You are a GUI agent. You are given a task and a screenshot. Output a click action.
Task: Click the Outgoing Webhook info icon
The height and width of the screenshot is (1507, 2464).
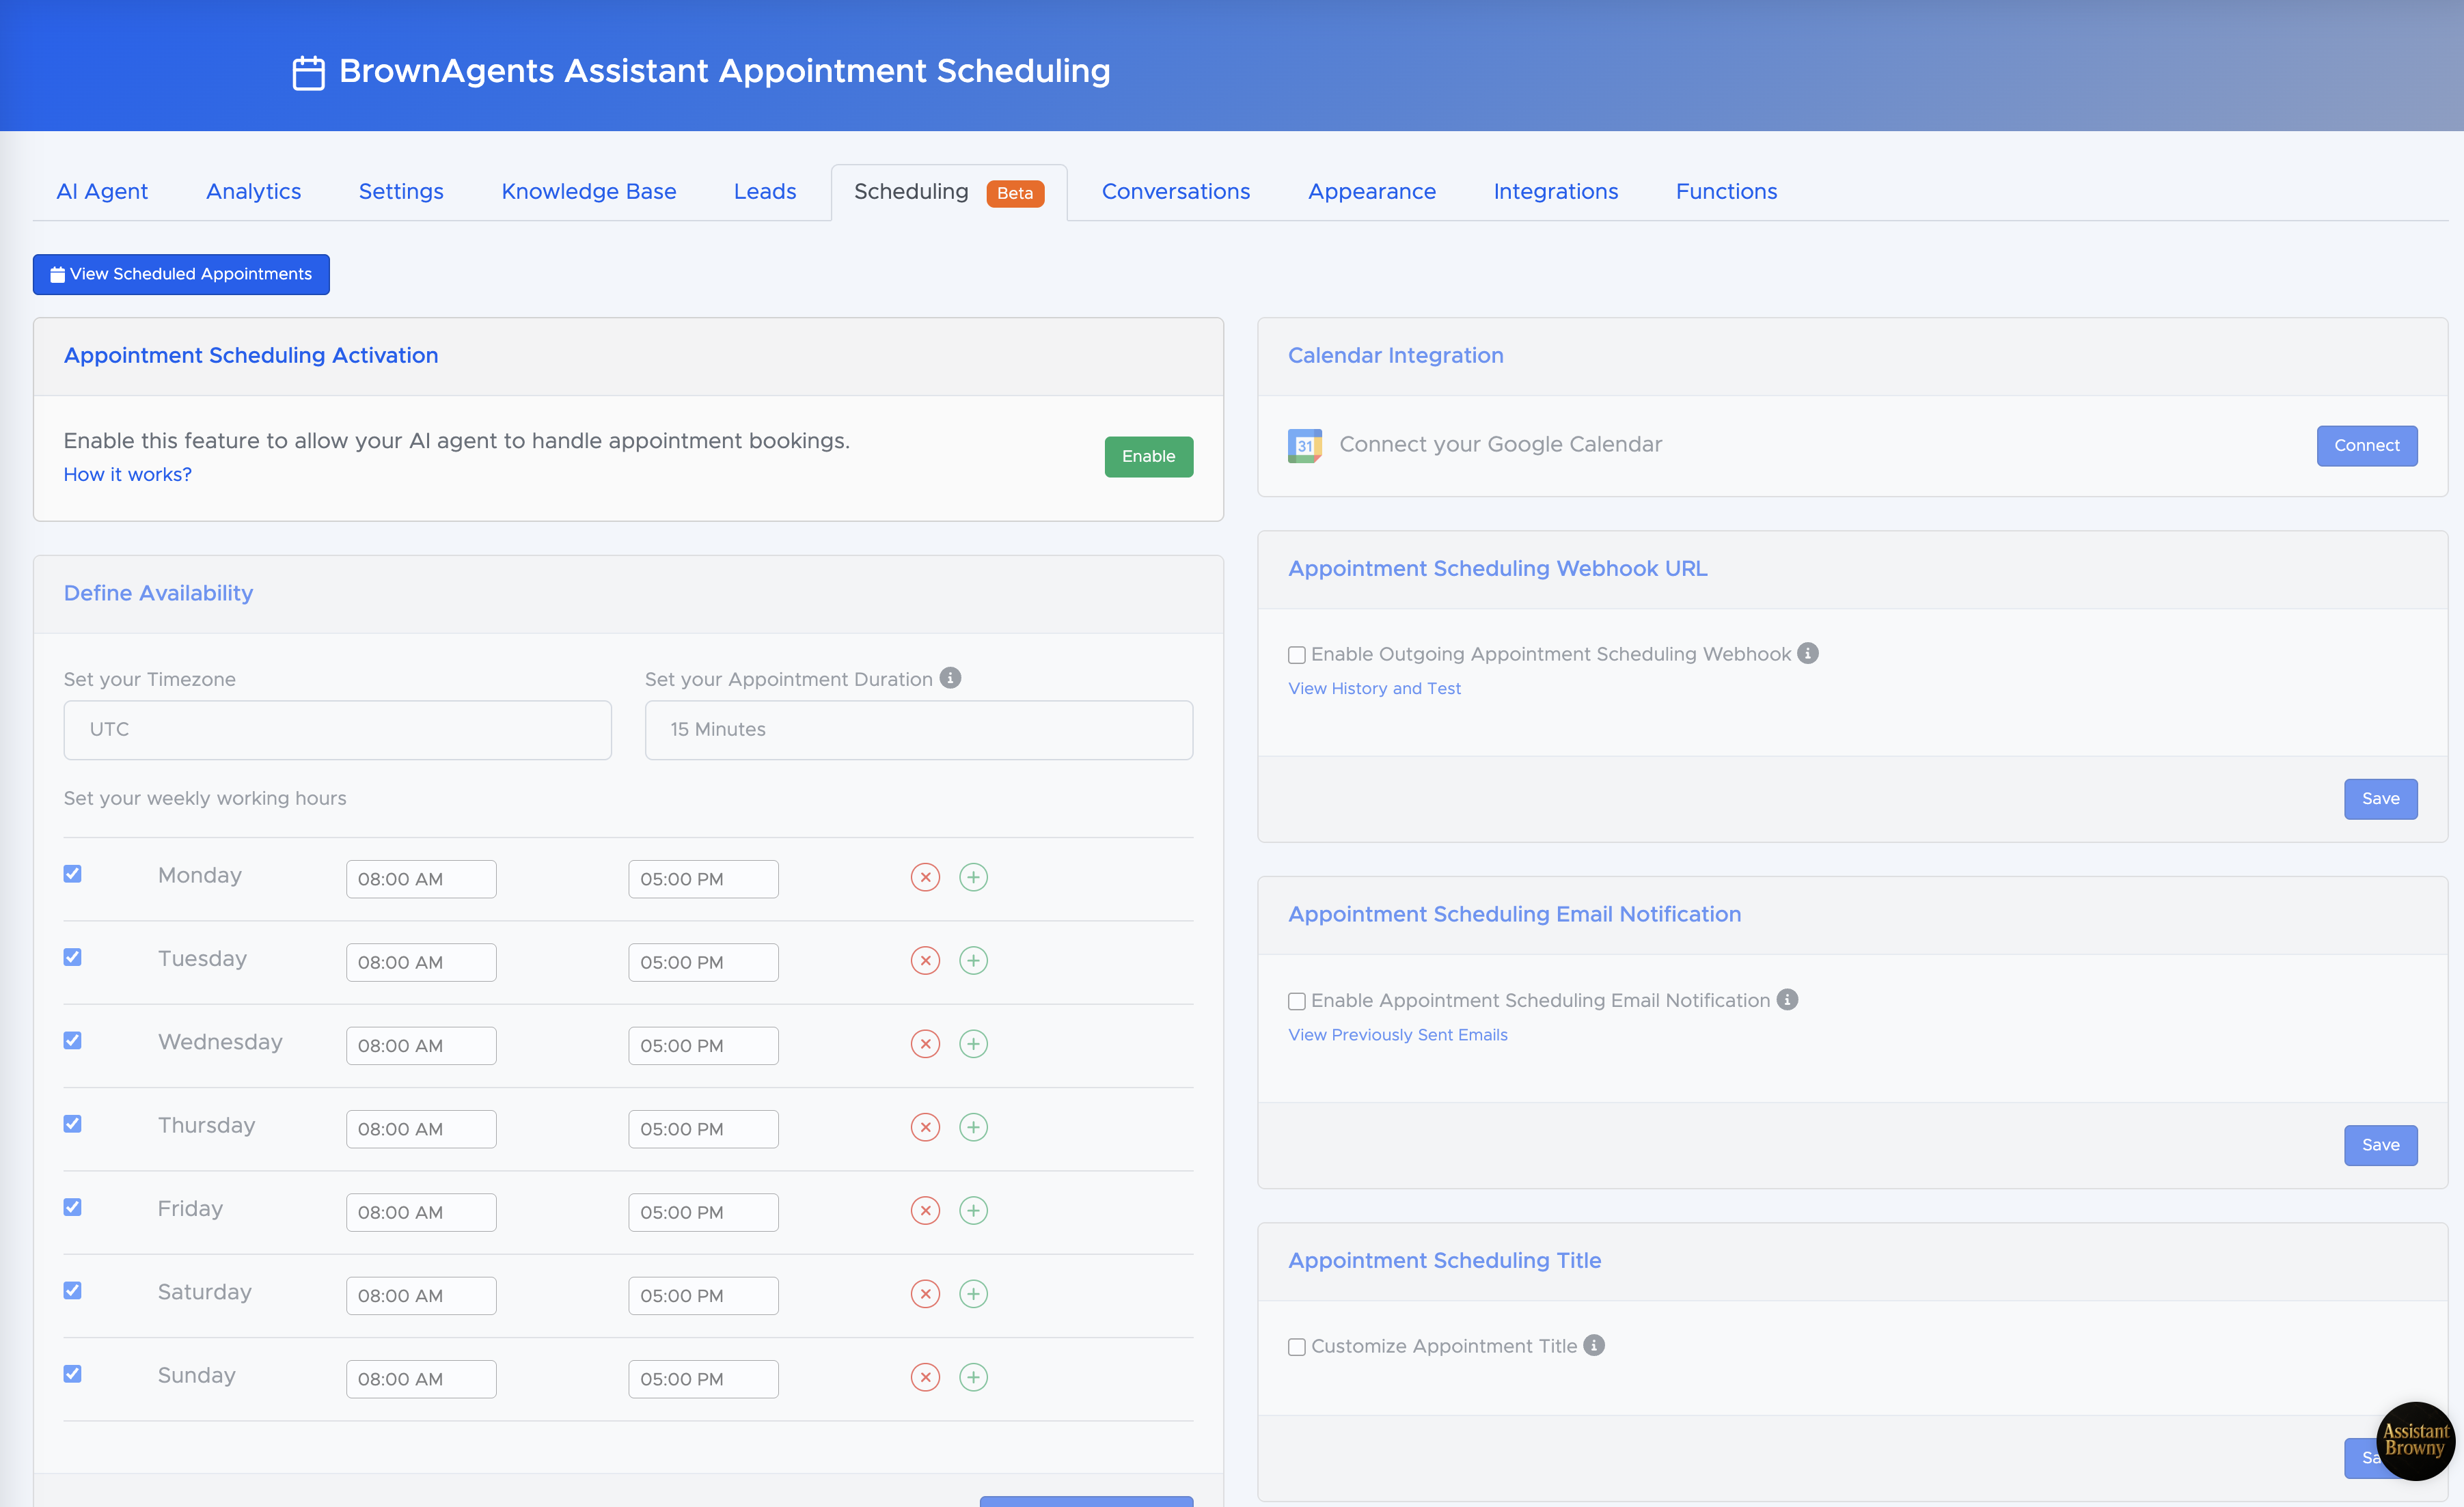click(1807, 653)
